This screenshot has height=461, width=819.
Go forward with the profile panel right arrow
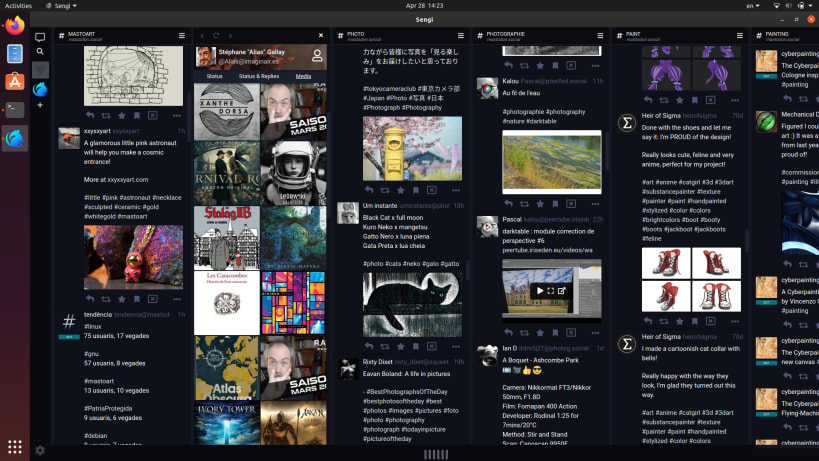click(x=230, y=36)
